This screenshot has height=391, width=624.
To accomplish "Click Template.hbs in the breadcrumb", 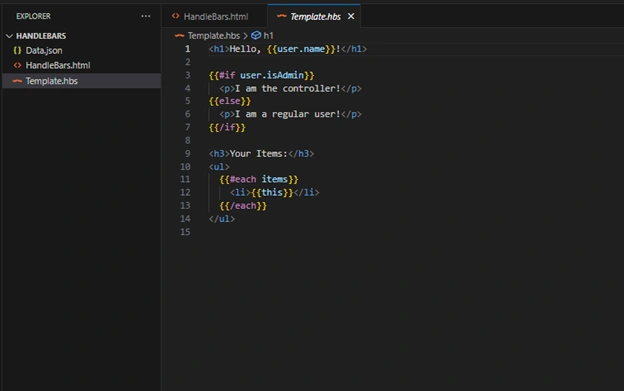I will coord(214,36).
